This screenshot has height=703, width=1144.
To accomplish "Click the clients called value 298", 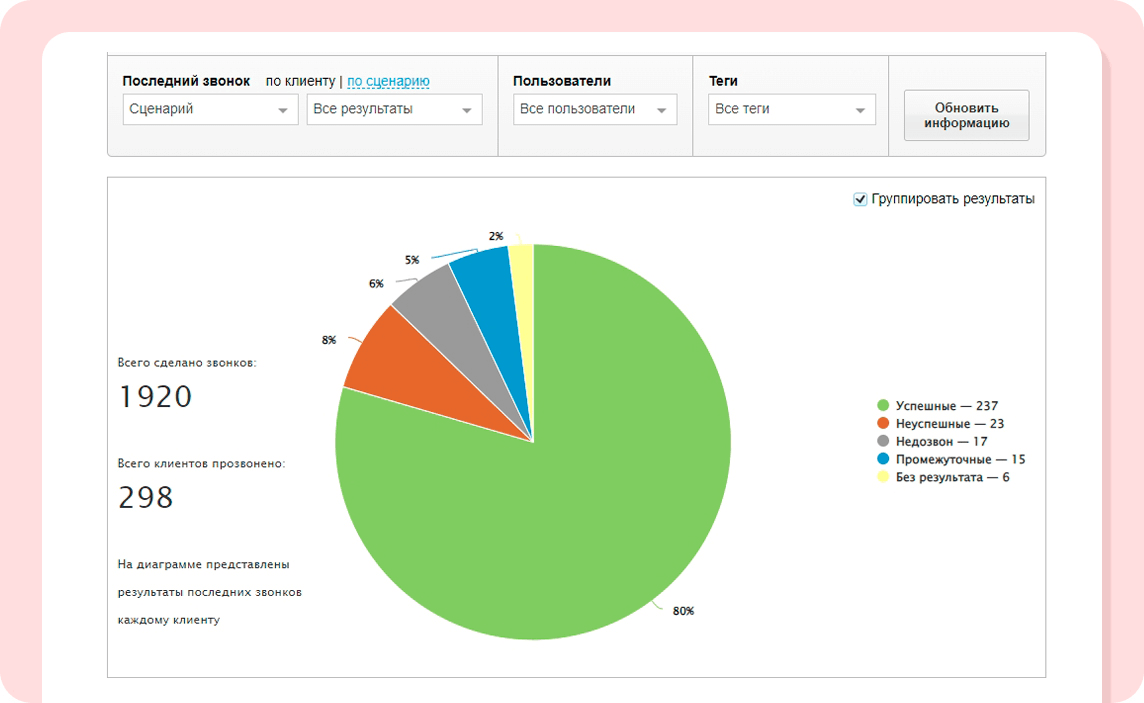I will (x=146, y=497).
